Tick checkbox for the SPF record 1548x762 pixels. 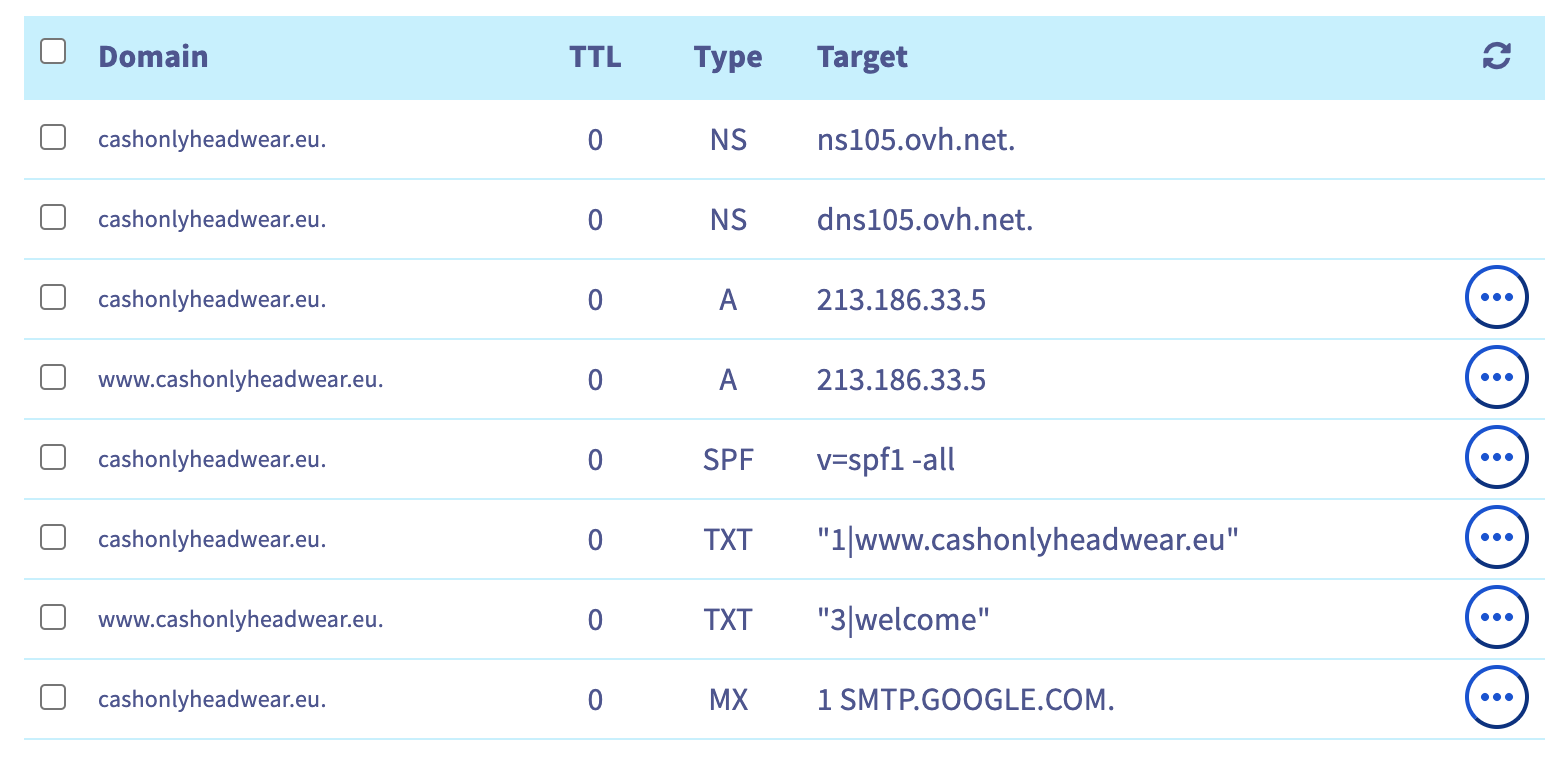[x=53, y=457]
